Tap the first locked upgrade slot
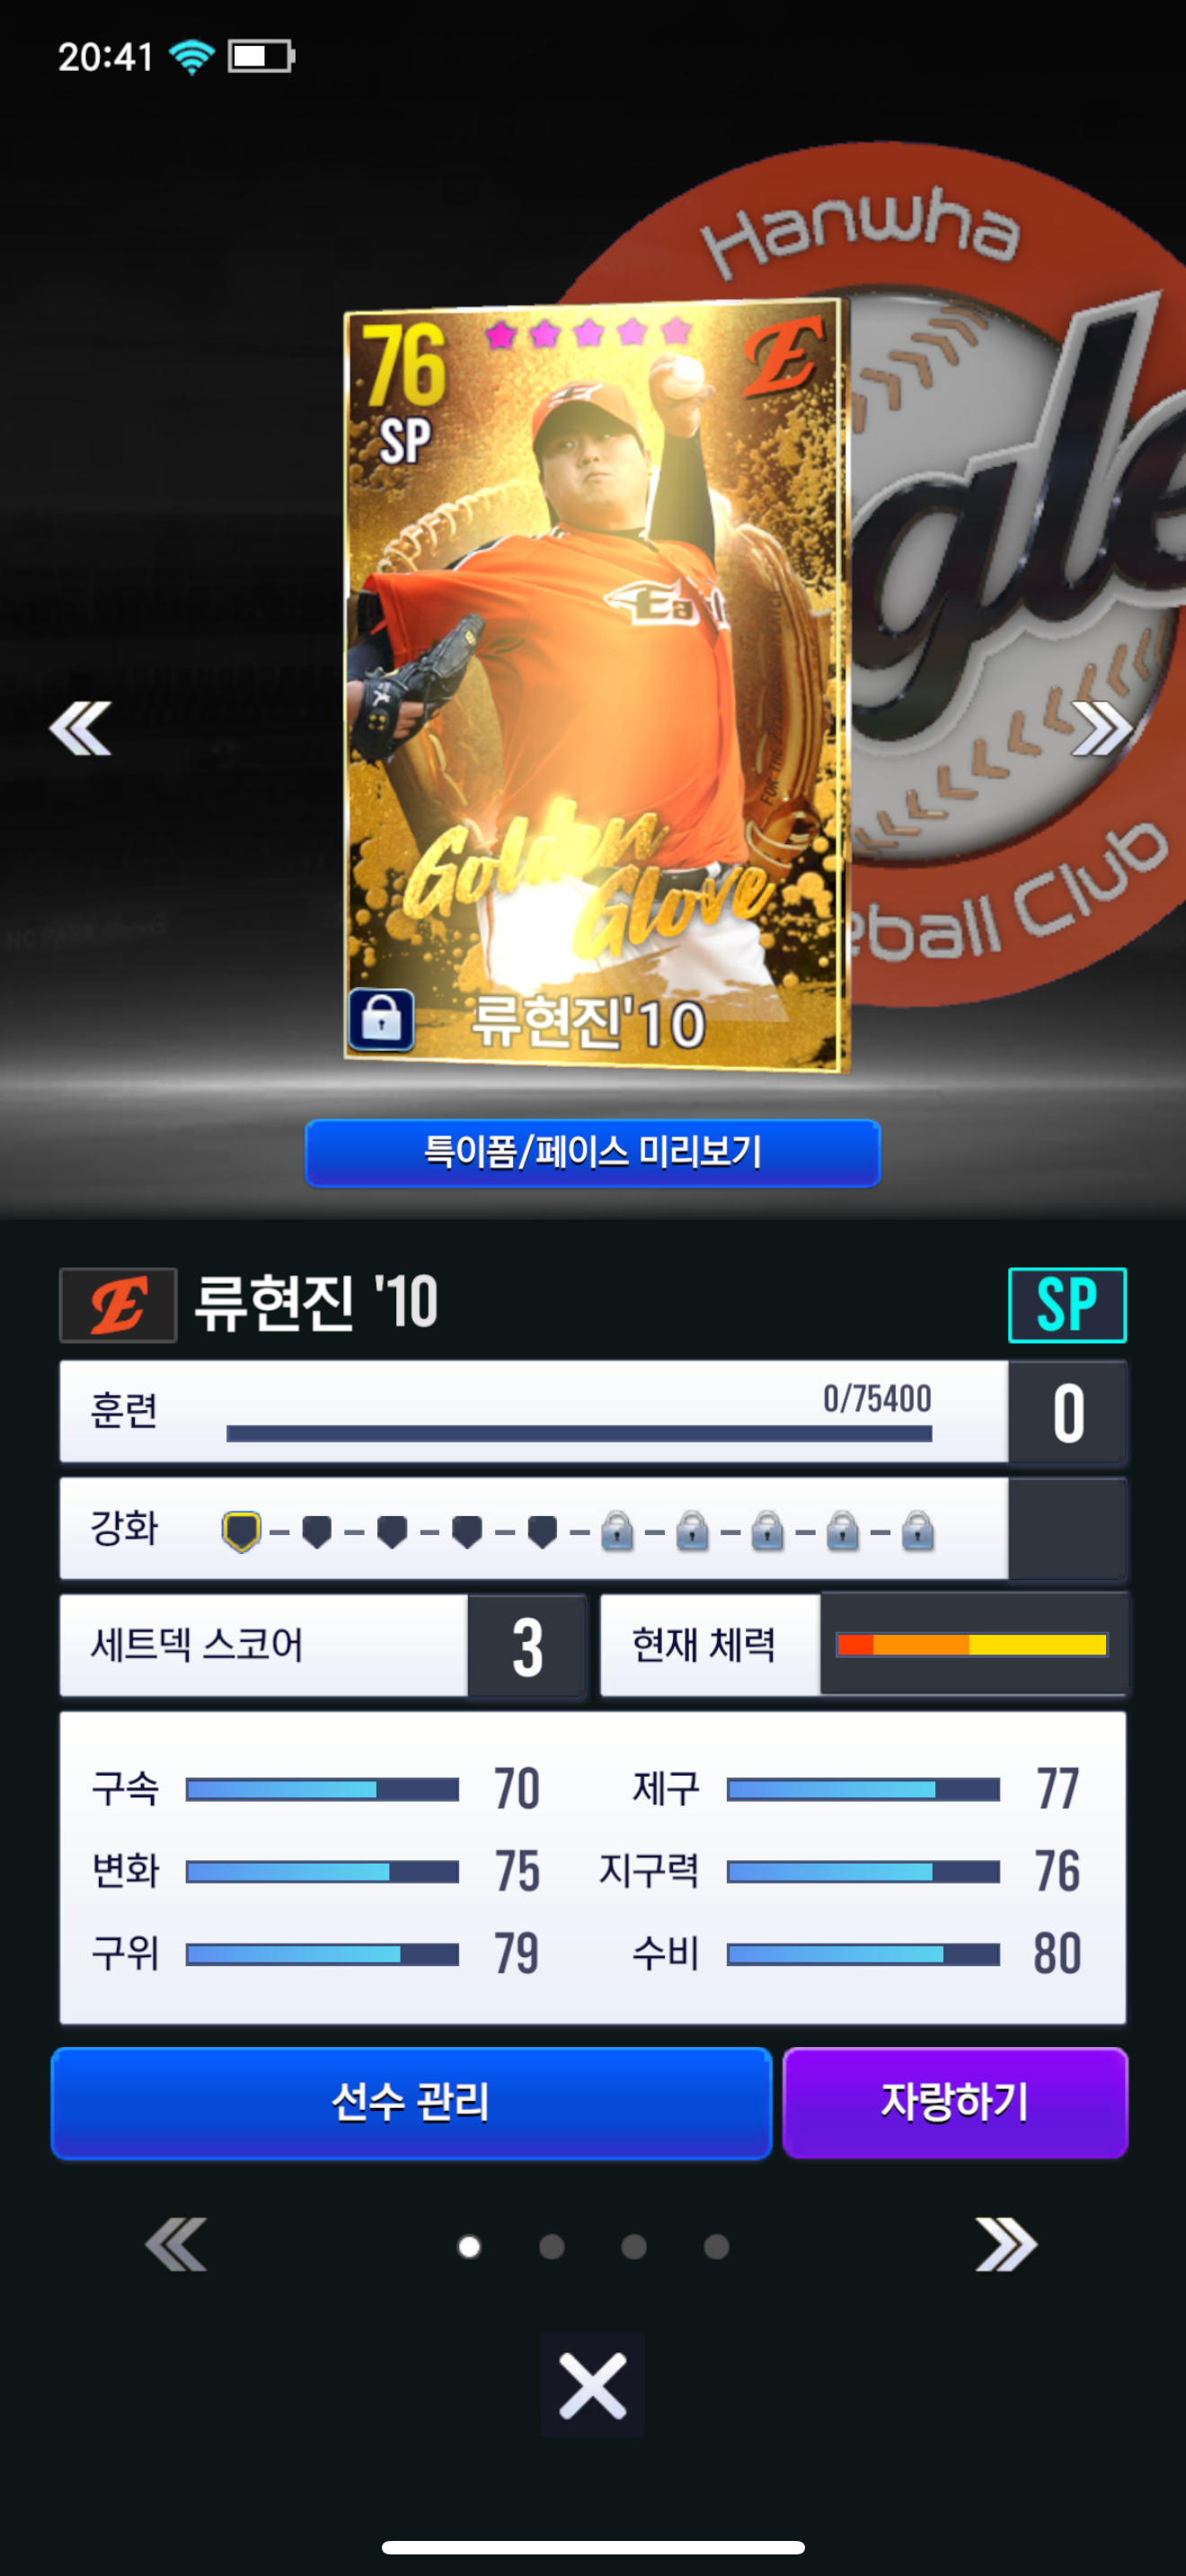1186x2576 pixels. point(617,1531)
